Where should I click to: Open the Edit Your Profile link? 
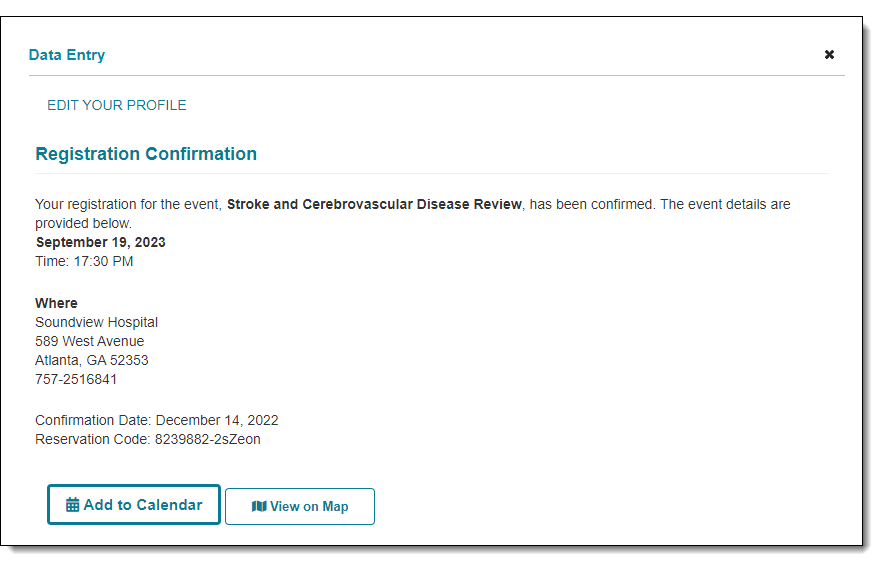click(x=116, y=105)
